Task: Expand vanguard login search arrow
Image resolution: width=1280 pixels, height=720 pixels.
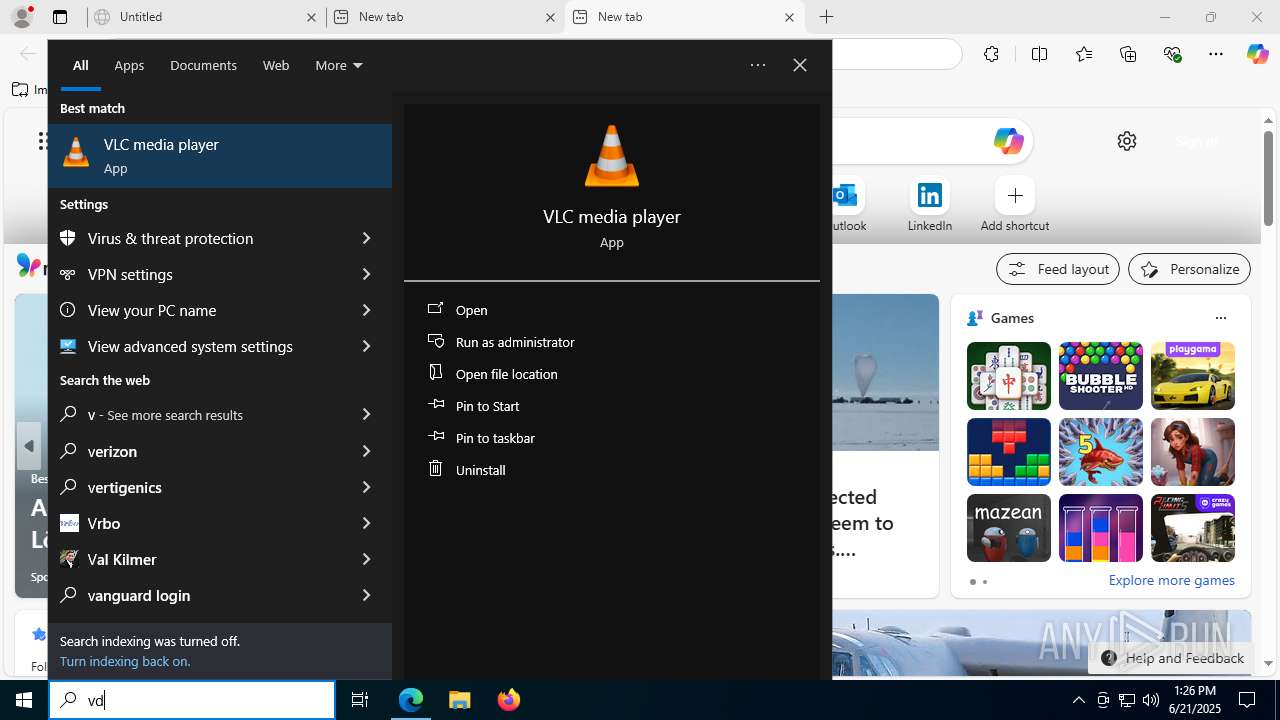Action: point(366,595)
